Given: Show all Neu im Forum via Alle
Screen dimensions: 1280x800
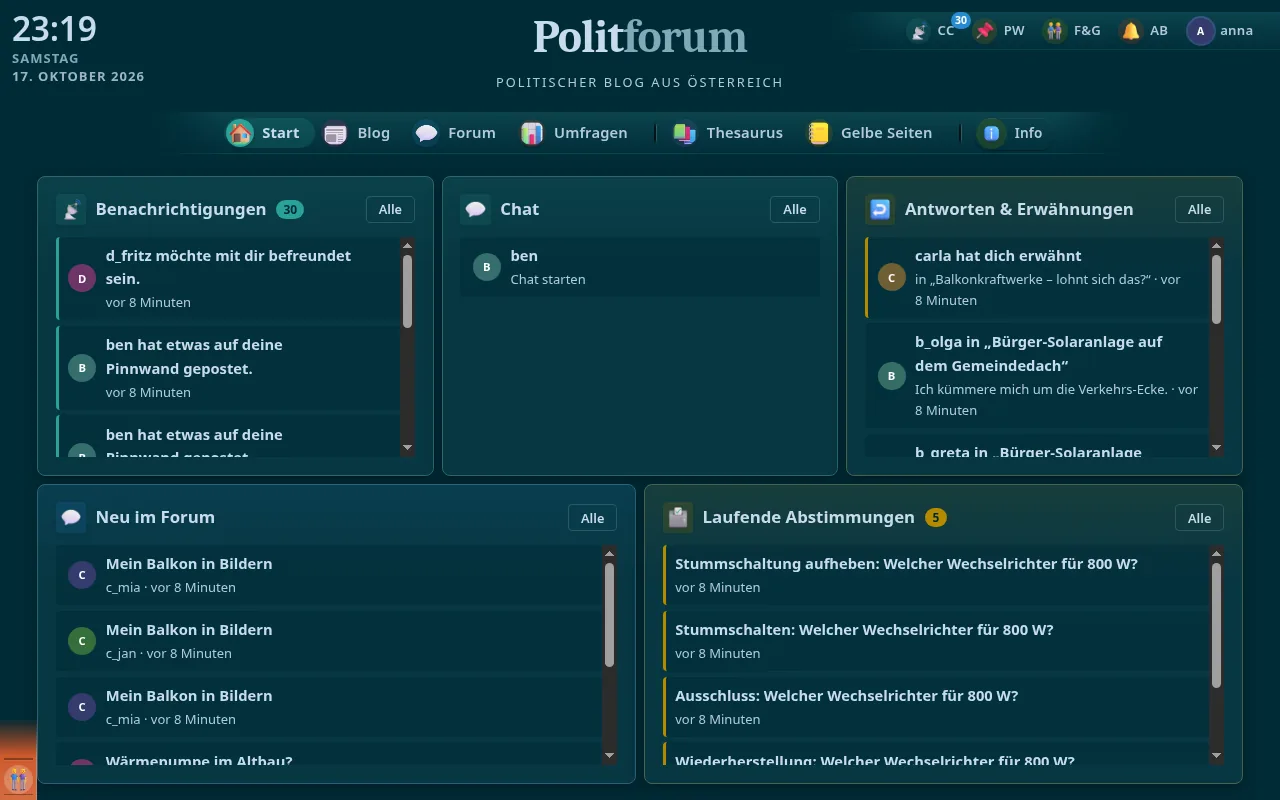Looking at the screenshot, I should click(593, 518).
